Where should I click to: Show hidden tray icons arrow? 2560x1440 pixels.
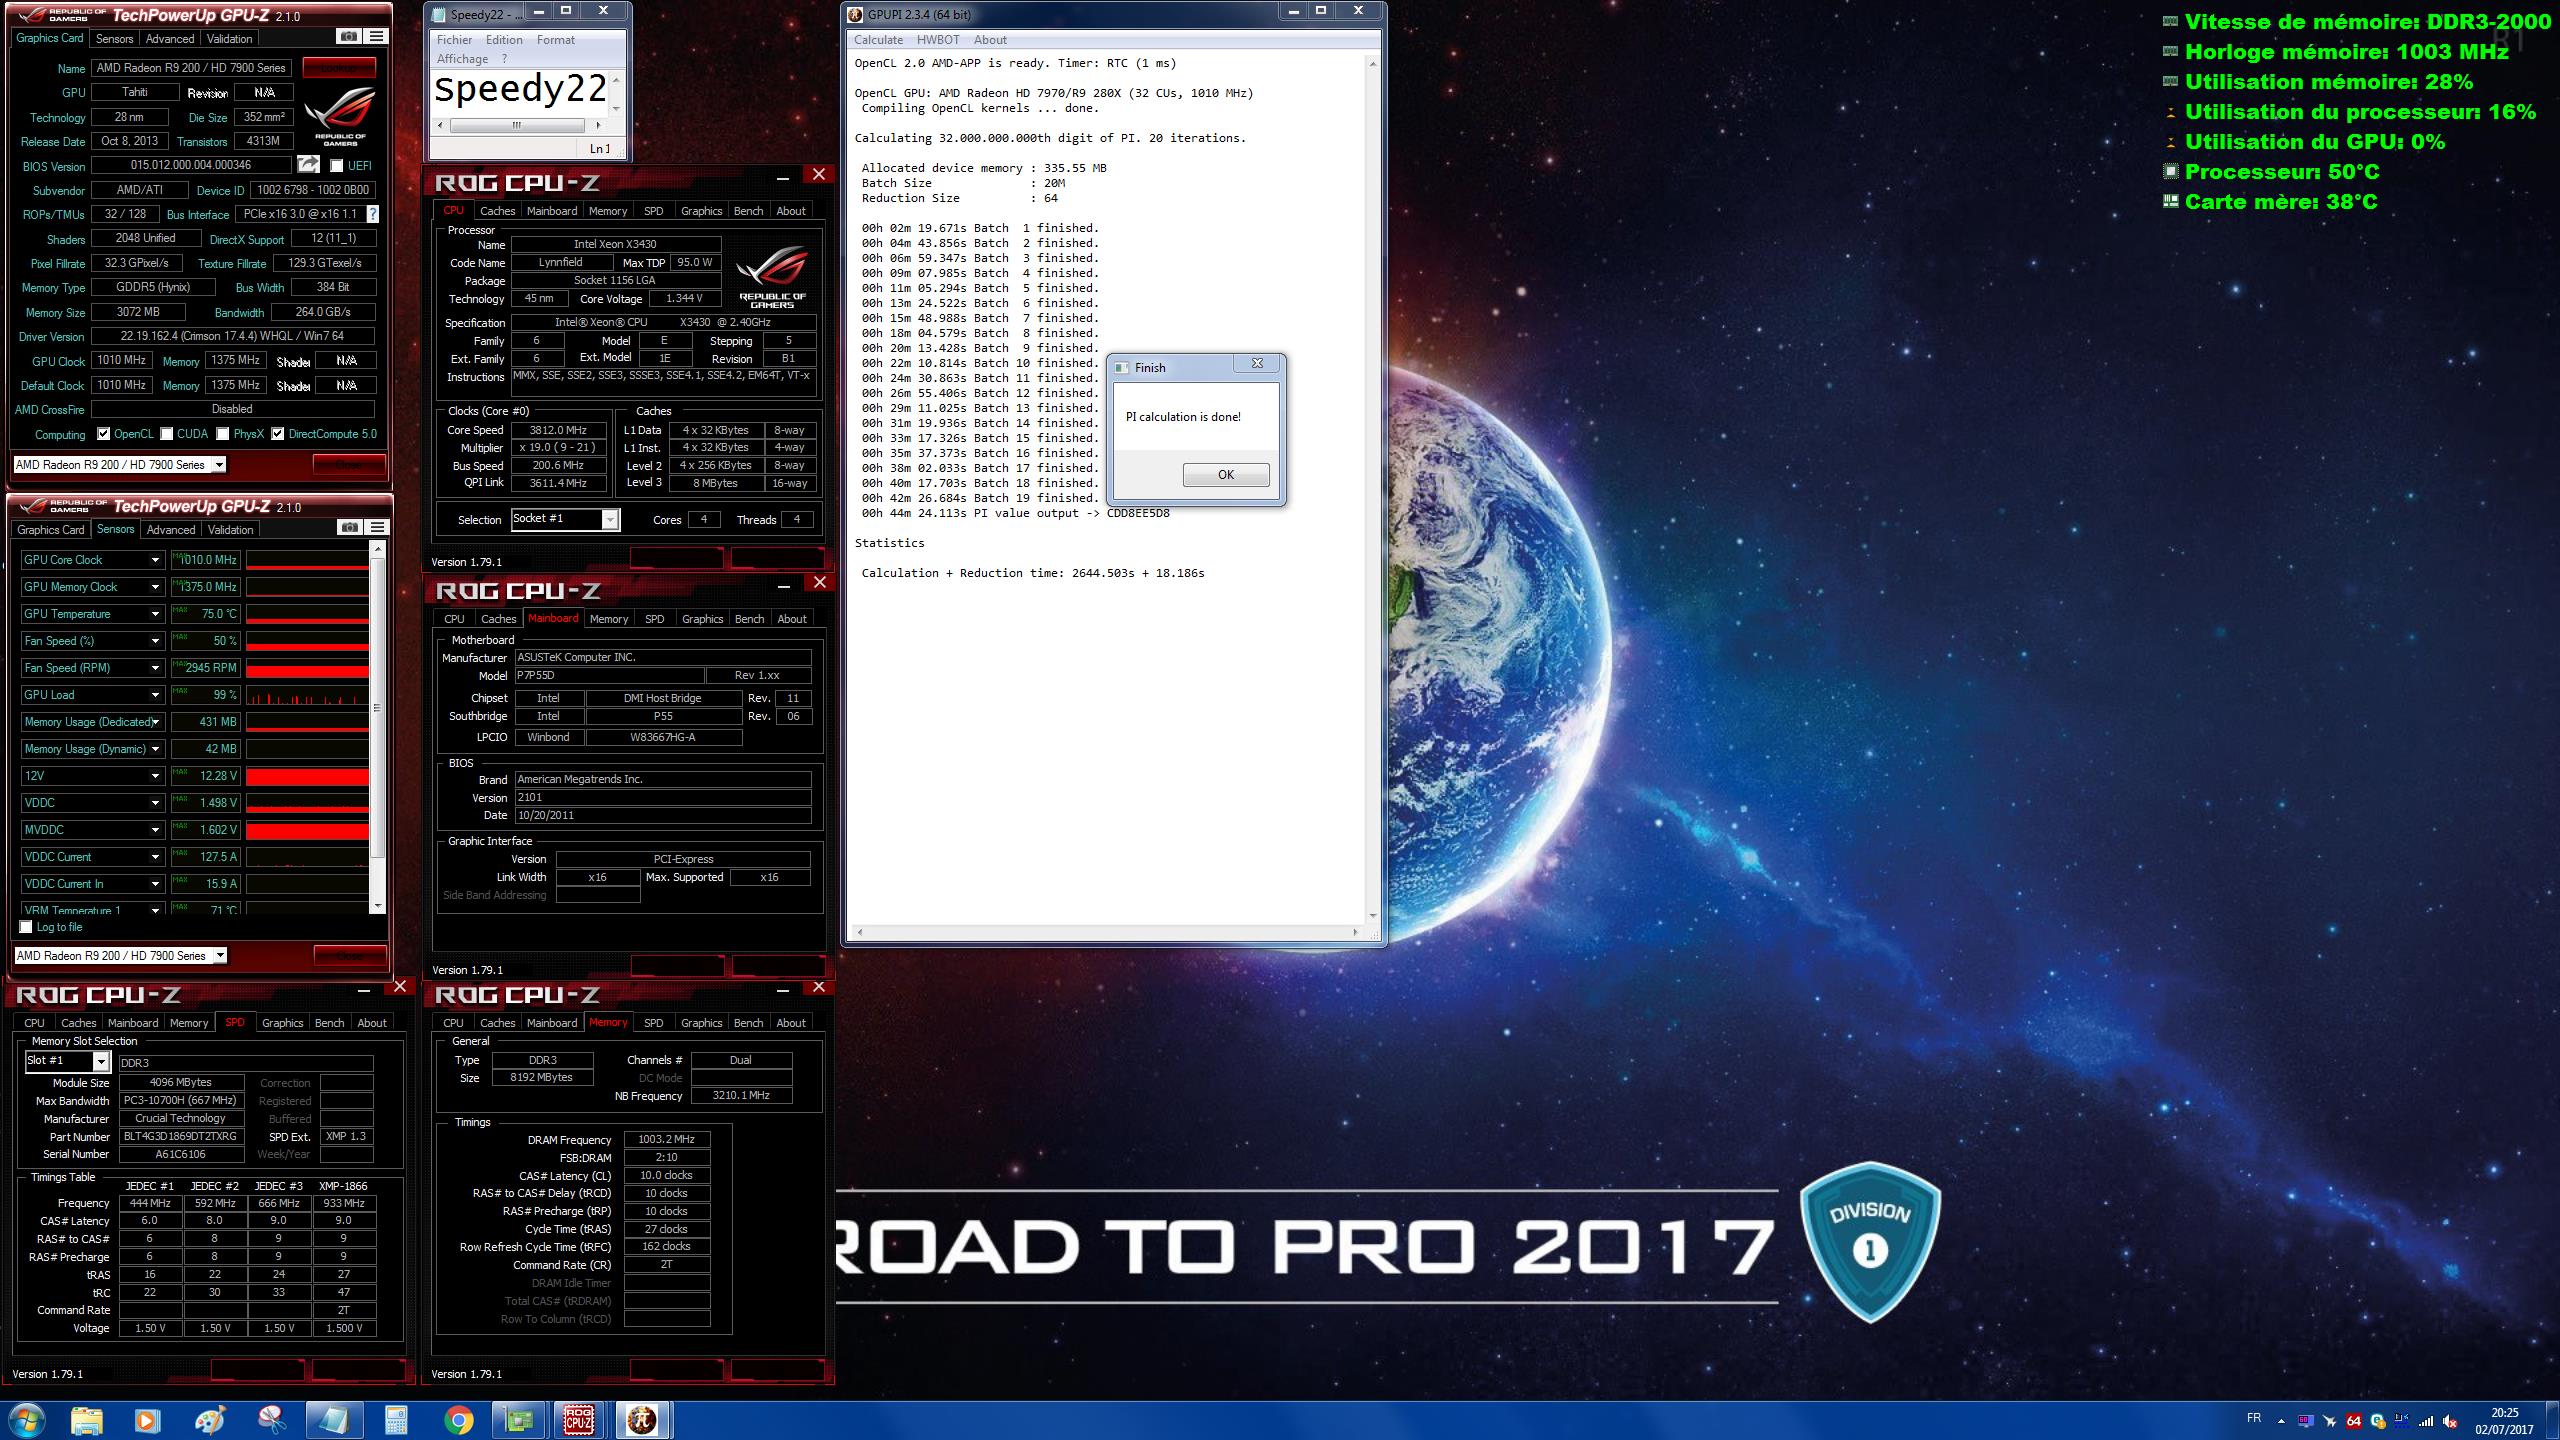(x=2281, y=1421)
